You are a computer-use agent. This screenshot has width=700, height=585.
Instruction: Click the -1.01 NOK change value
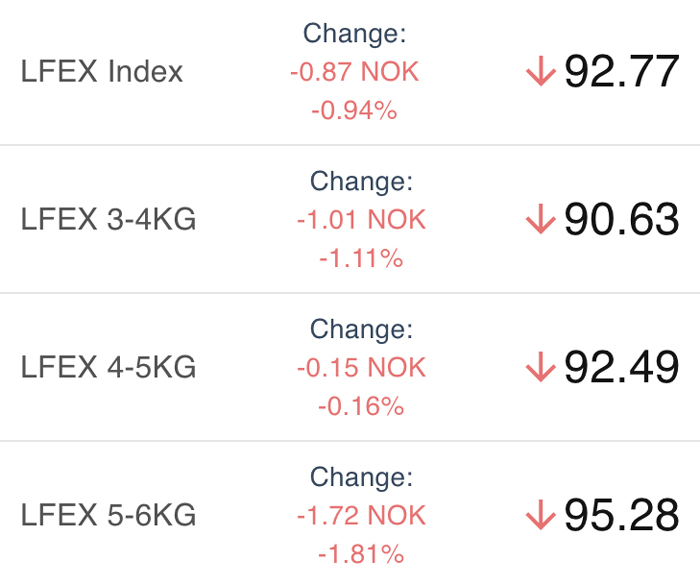(361, 220)
